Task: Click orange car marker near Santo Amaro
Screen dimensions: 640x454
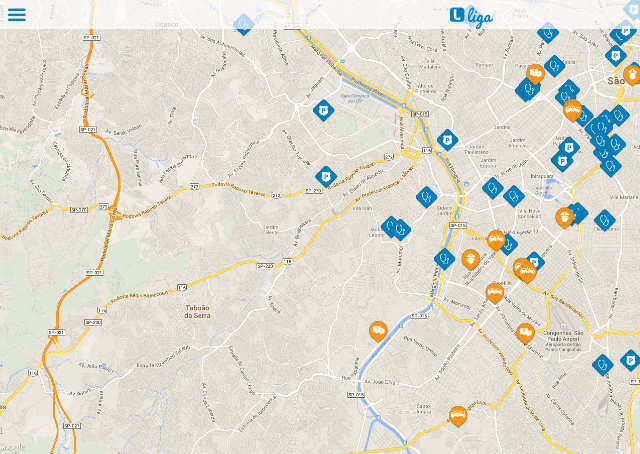Action: pos(458,414)
